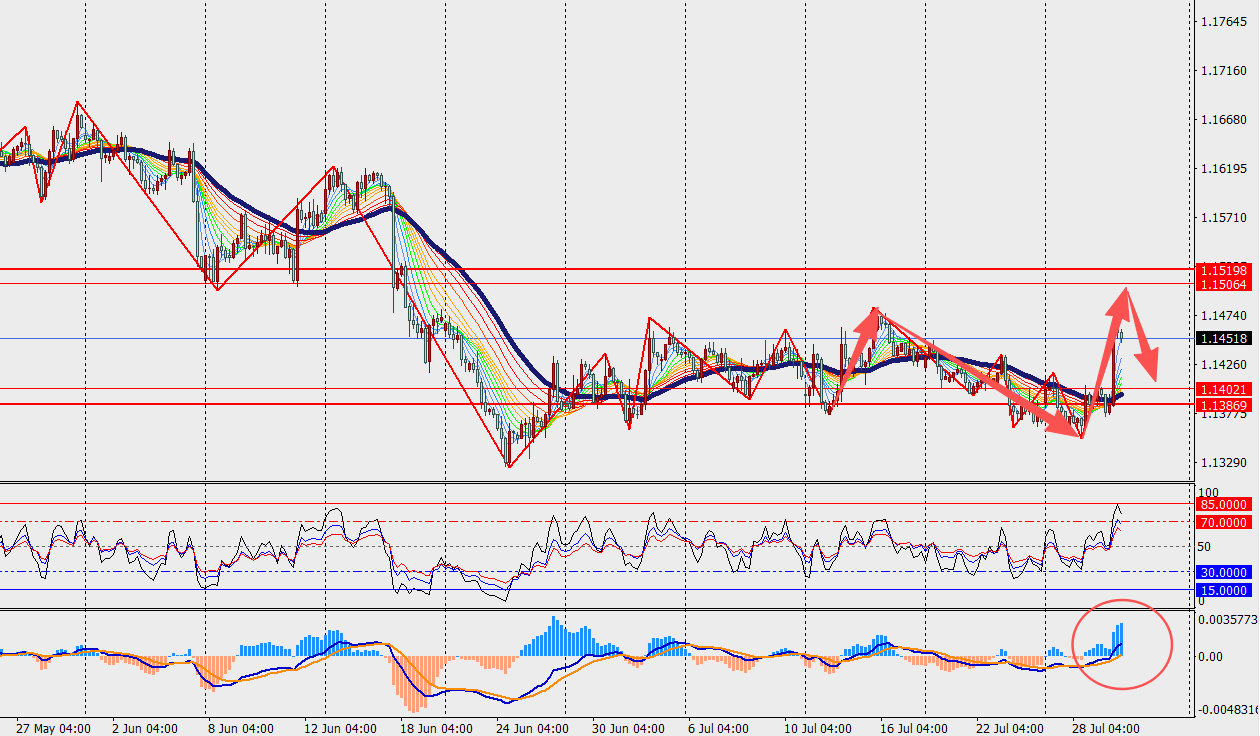Click the red circle highlighting MACD histogram
The image size is (1260, 736).
(x=1121, y=644)
